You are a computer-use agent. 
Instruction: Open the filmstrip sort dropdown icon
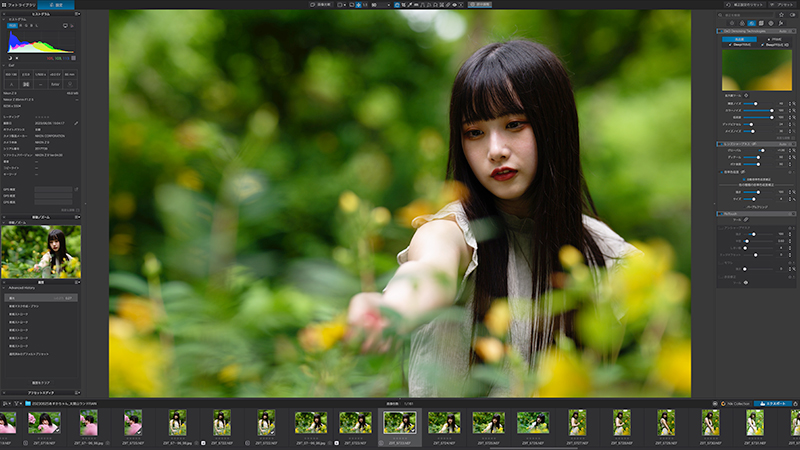click(x=7, y=404)
